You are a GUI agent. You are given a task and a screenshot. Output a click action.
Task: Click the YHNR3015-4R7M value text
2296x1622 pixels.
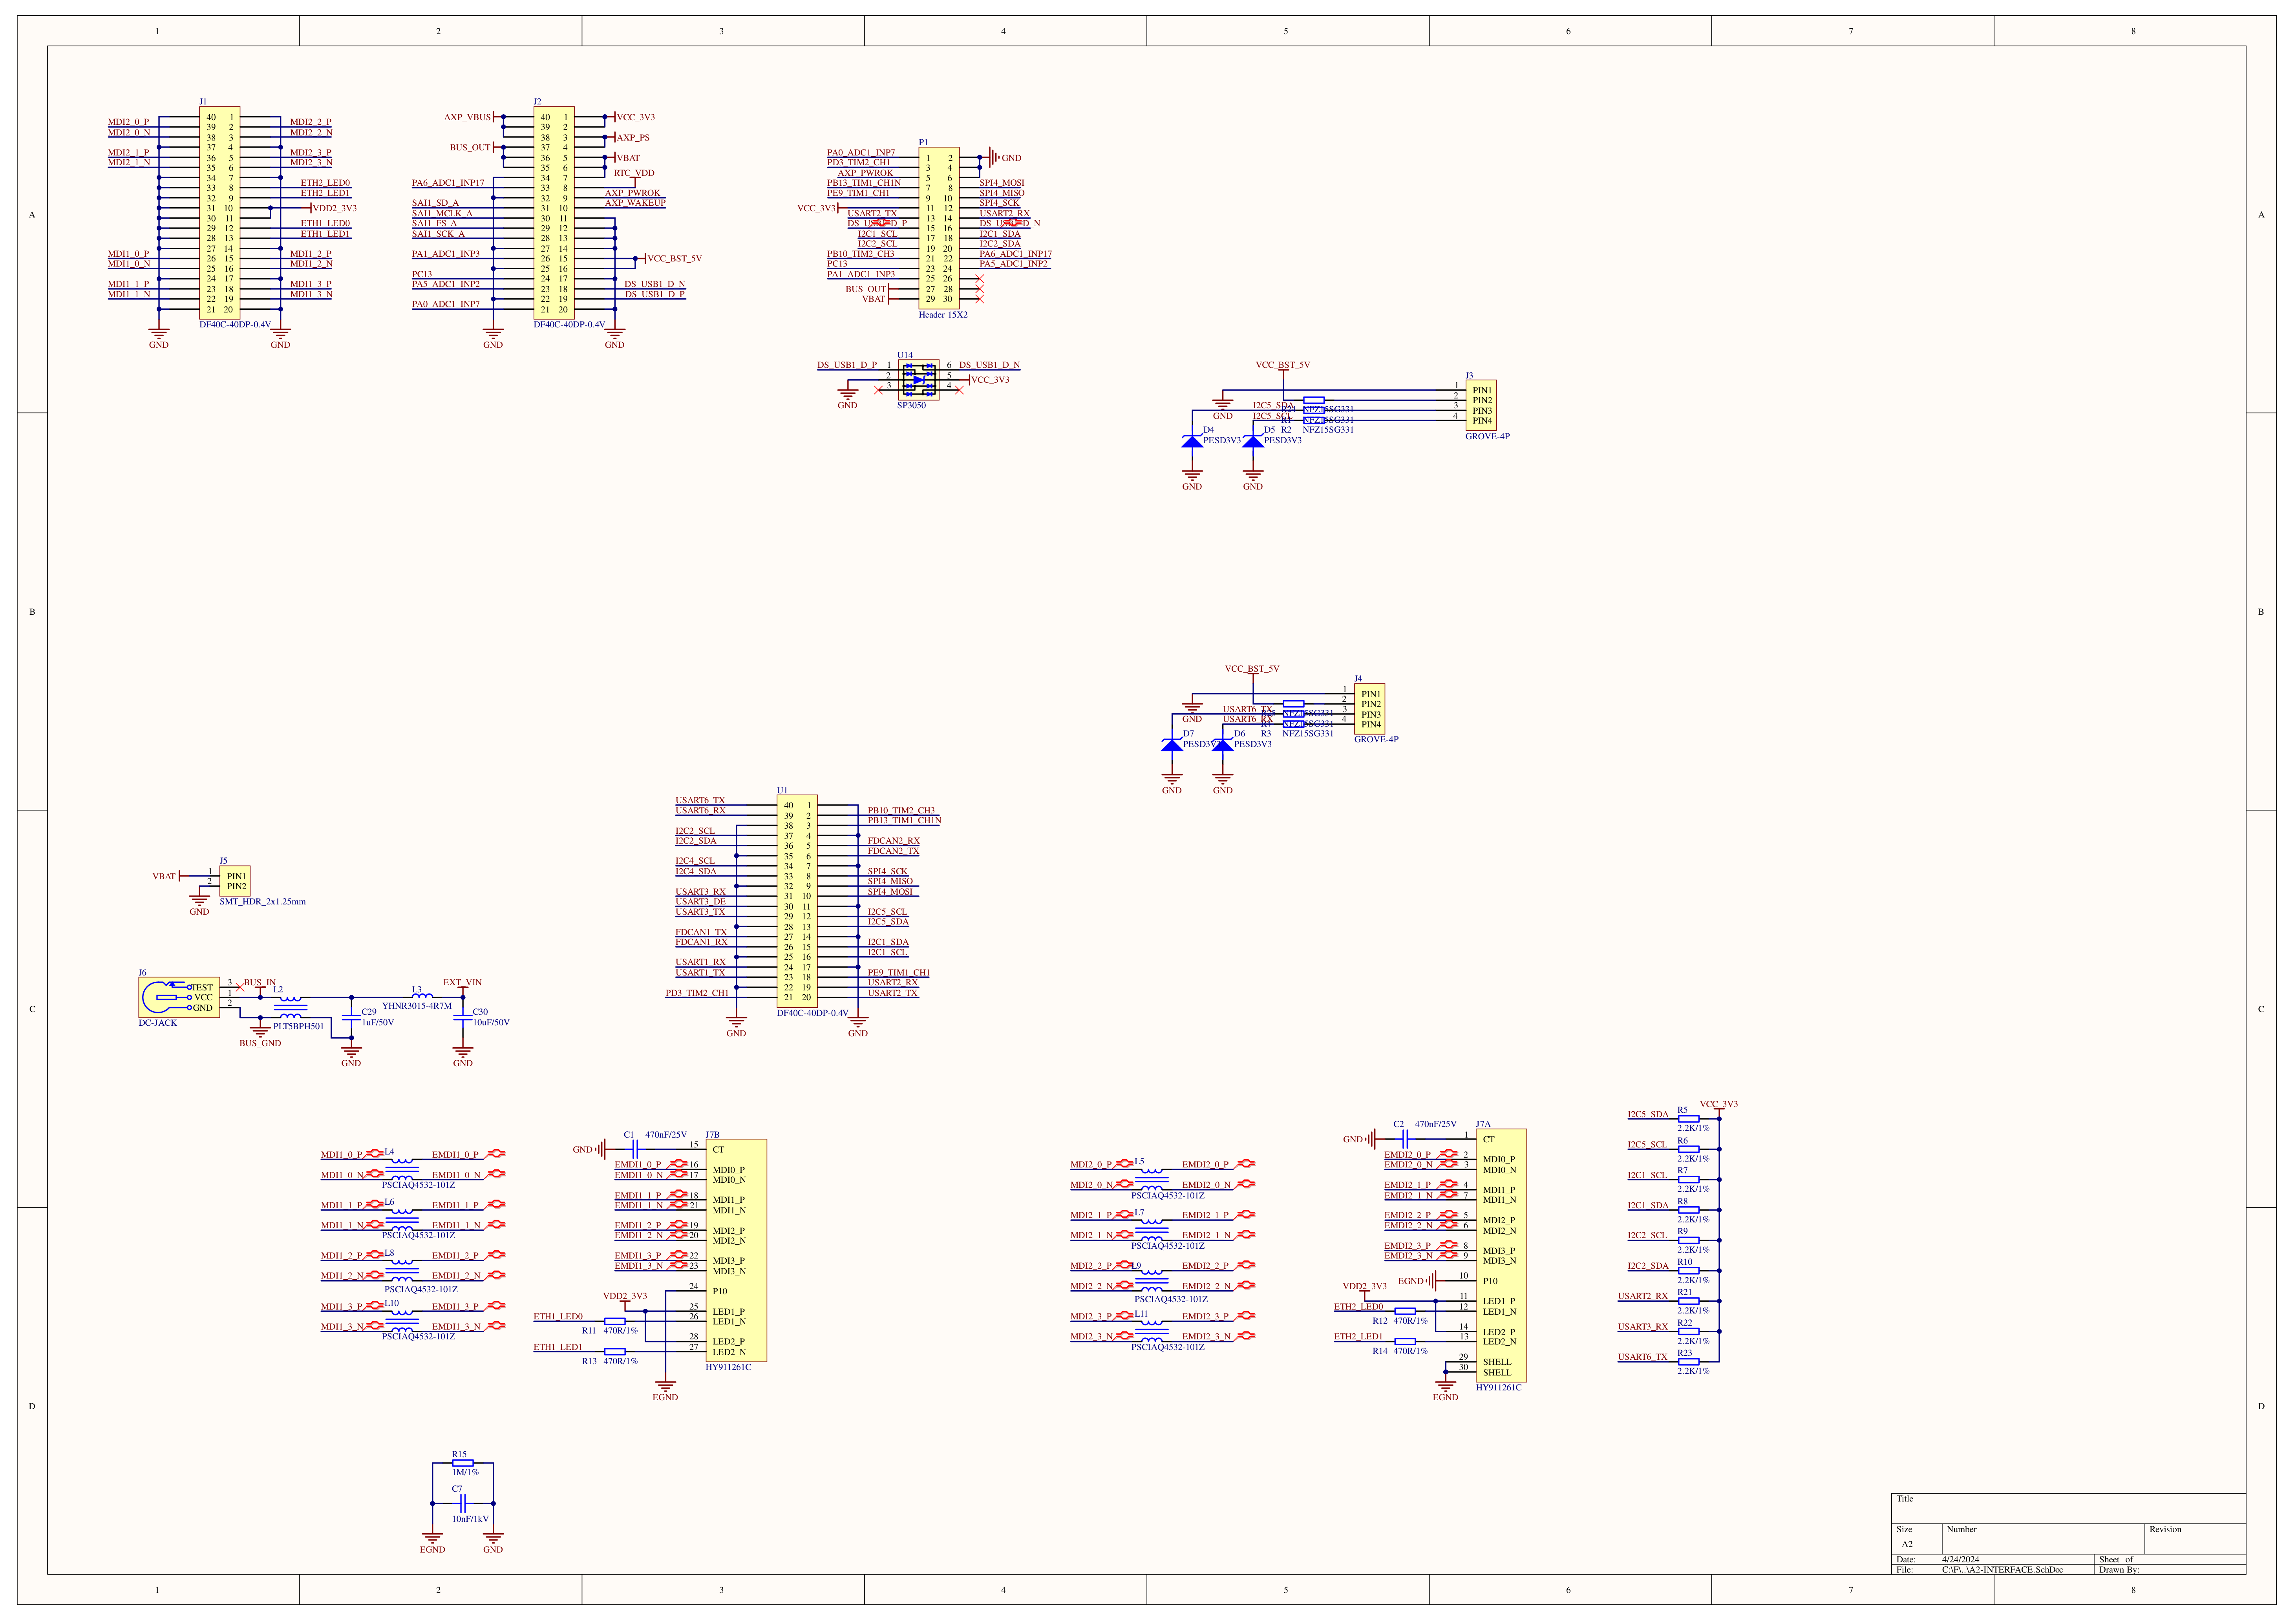pyautogui.click(x=417, y=1006)
